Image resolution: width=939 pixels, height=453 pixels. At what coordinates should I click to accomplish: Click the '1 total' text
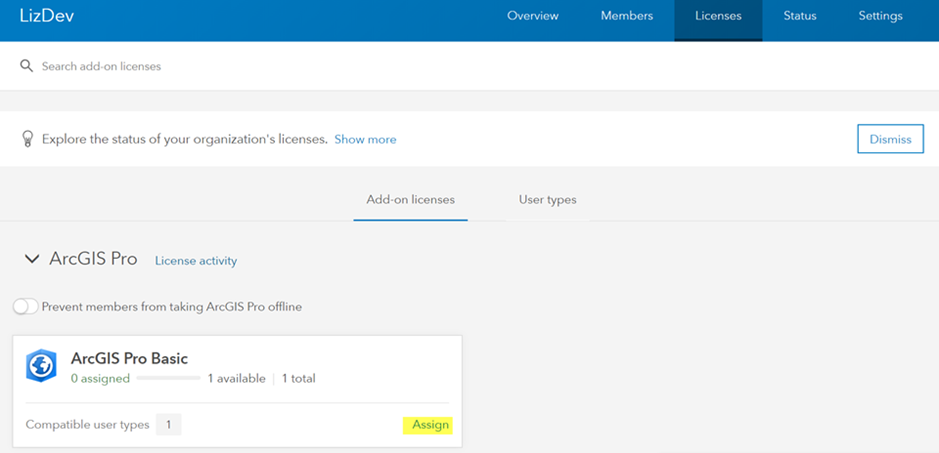click(299, 378)
